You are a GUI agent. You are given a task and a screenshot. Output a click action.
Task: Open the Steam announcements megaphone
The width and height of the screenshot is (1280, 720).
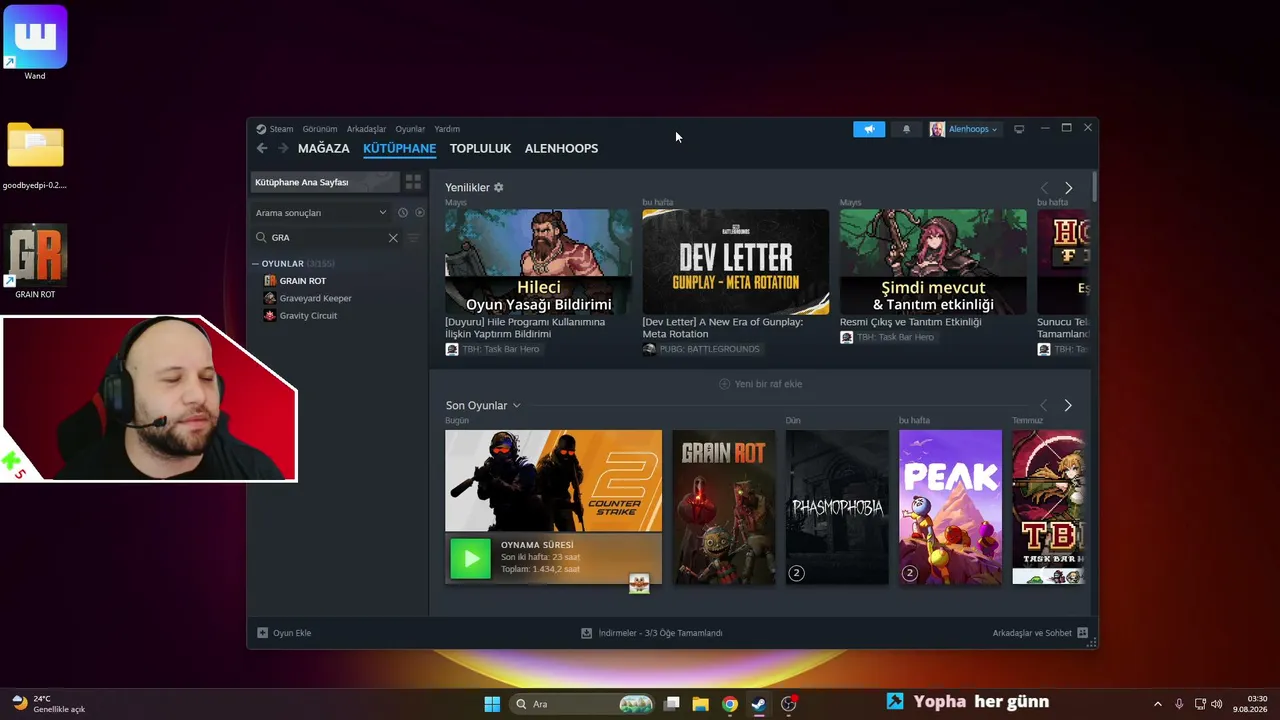869,129
